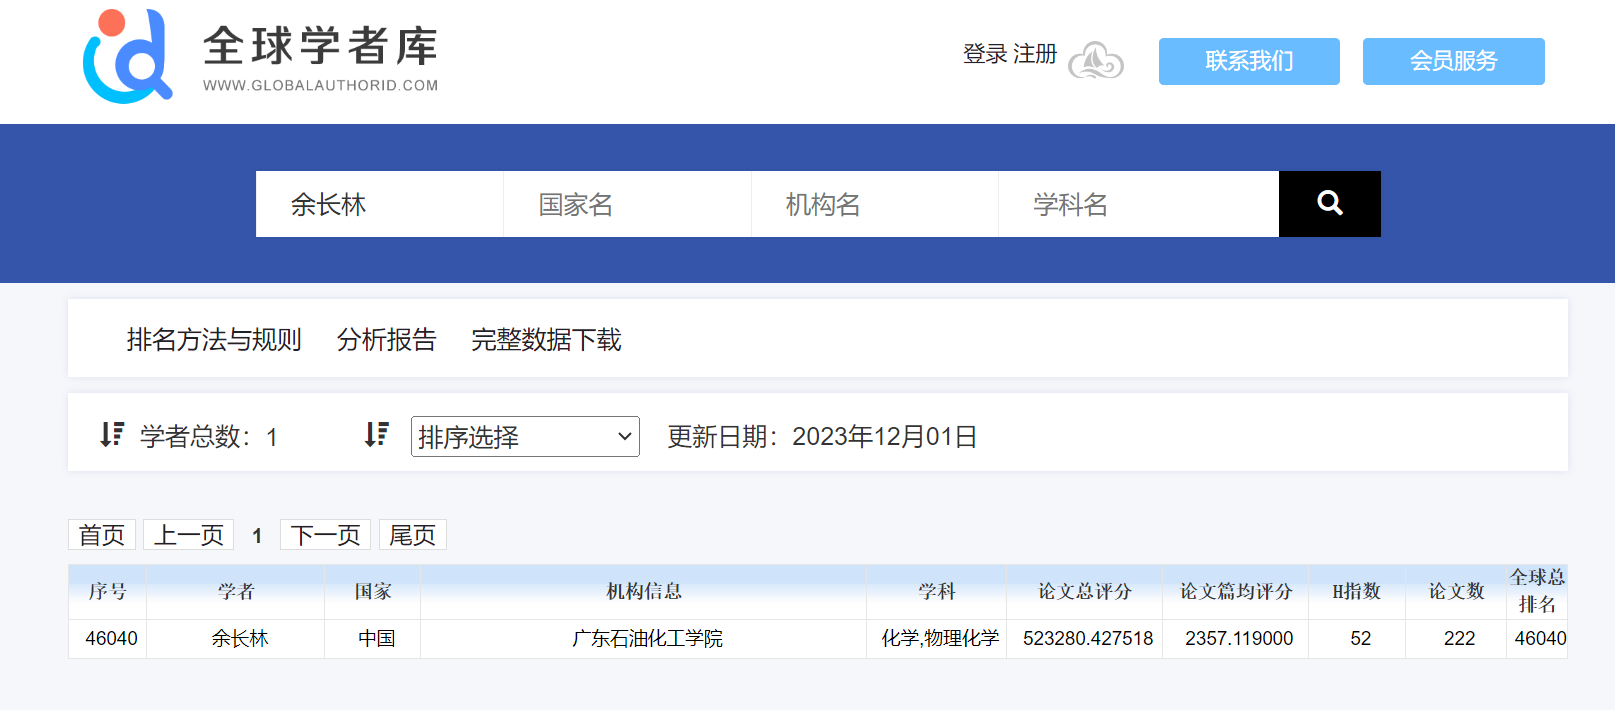Open 会员服务 page
The image size is (1615, 710).
coord(1452,62)
